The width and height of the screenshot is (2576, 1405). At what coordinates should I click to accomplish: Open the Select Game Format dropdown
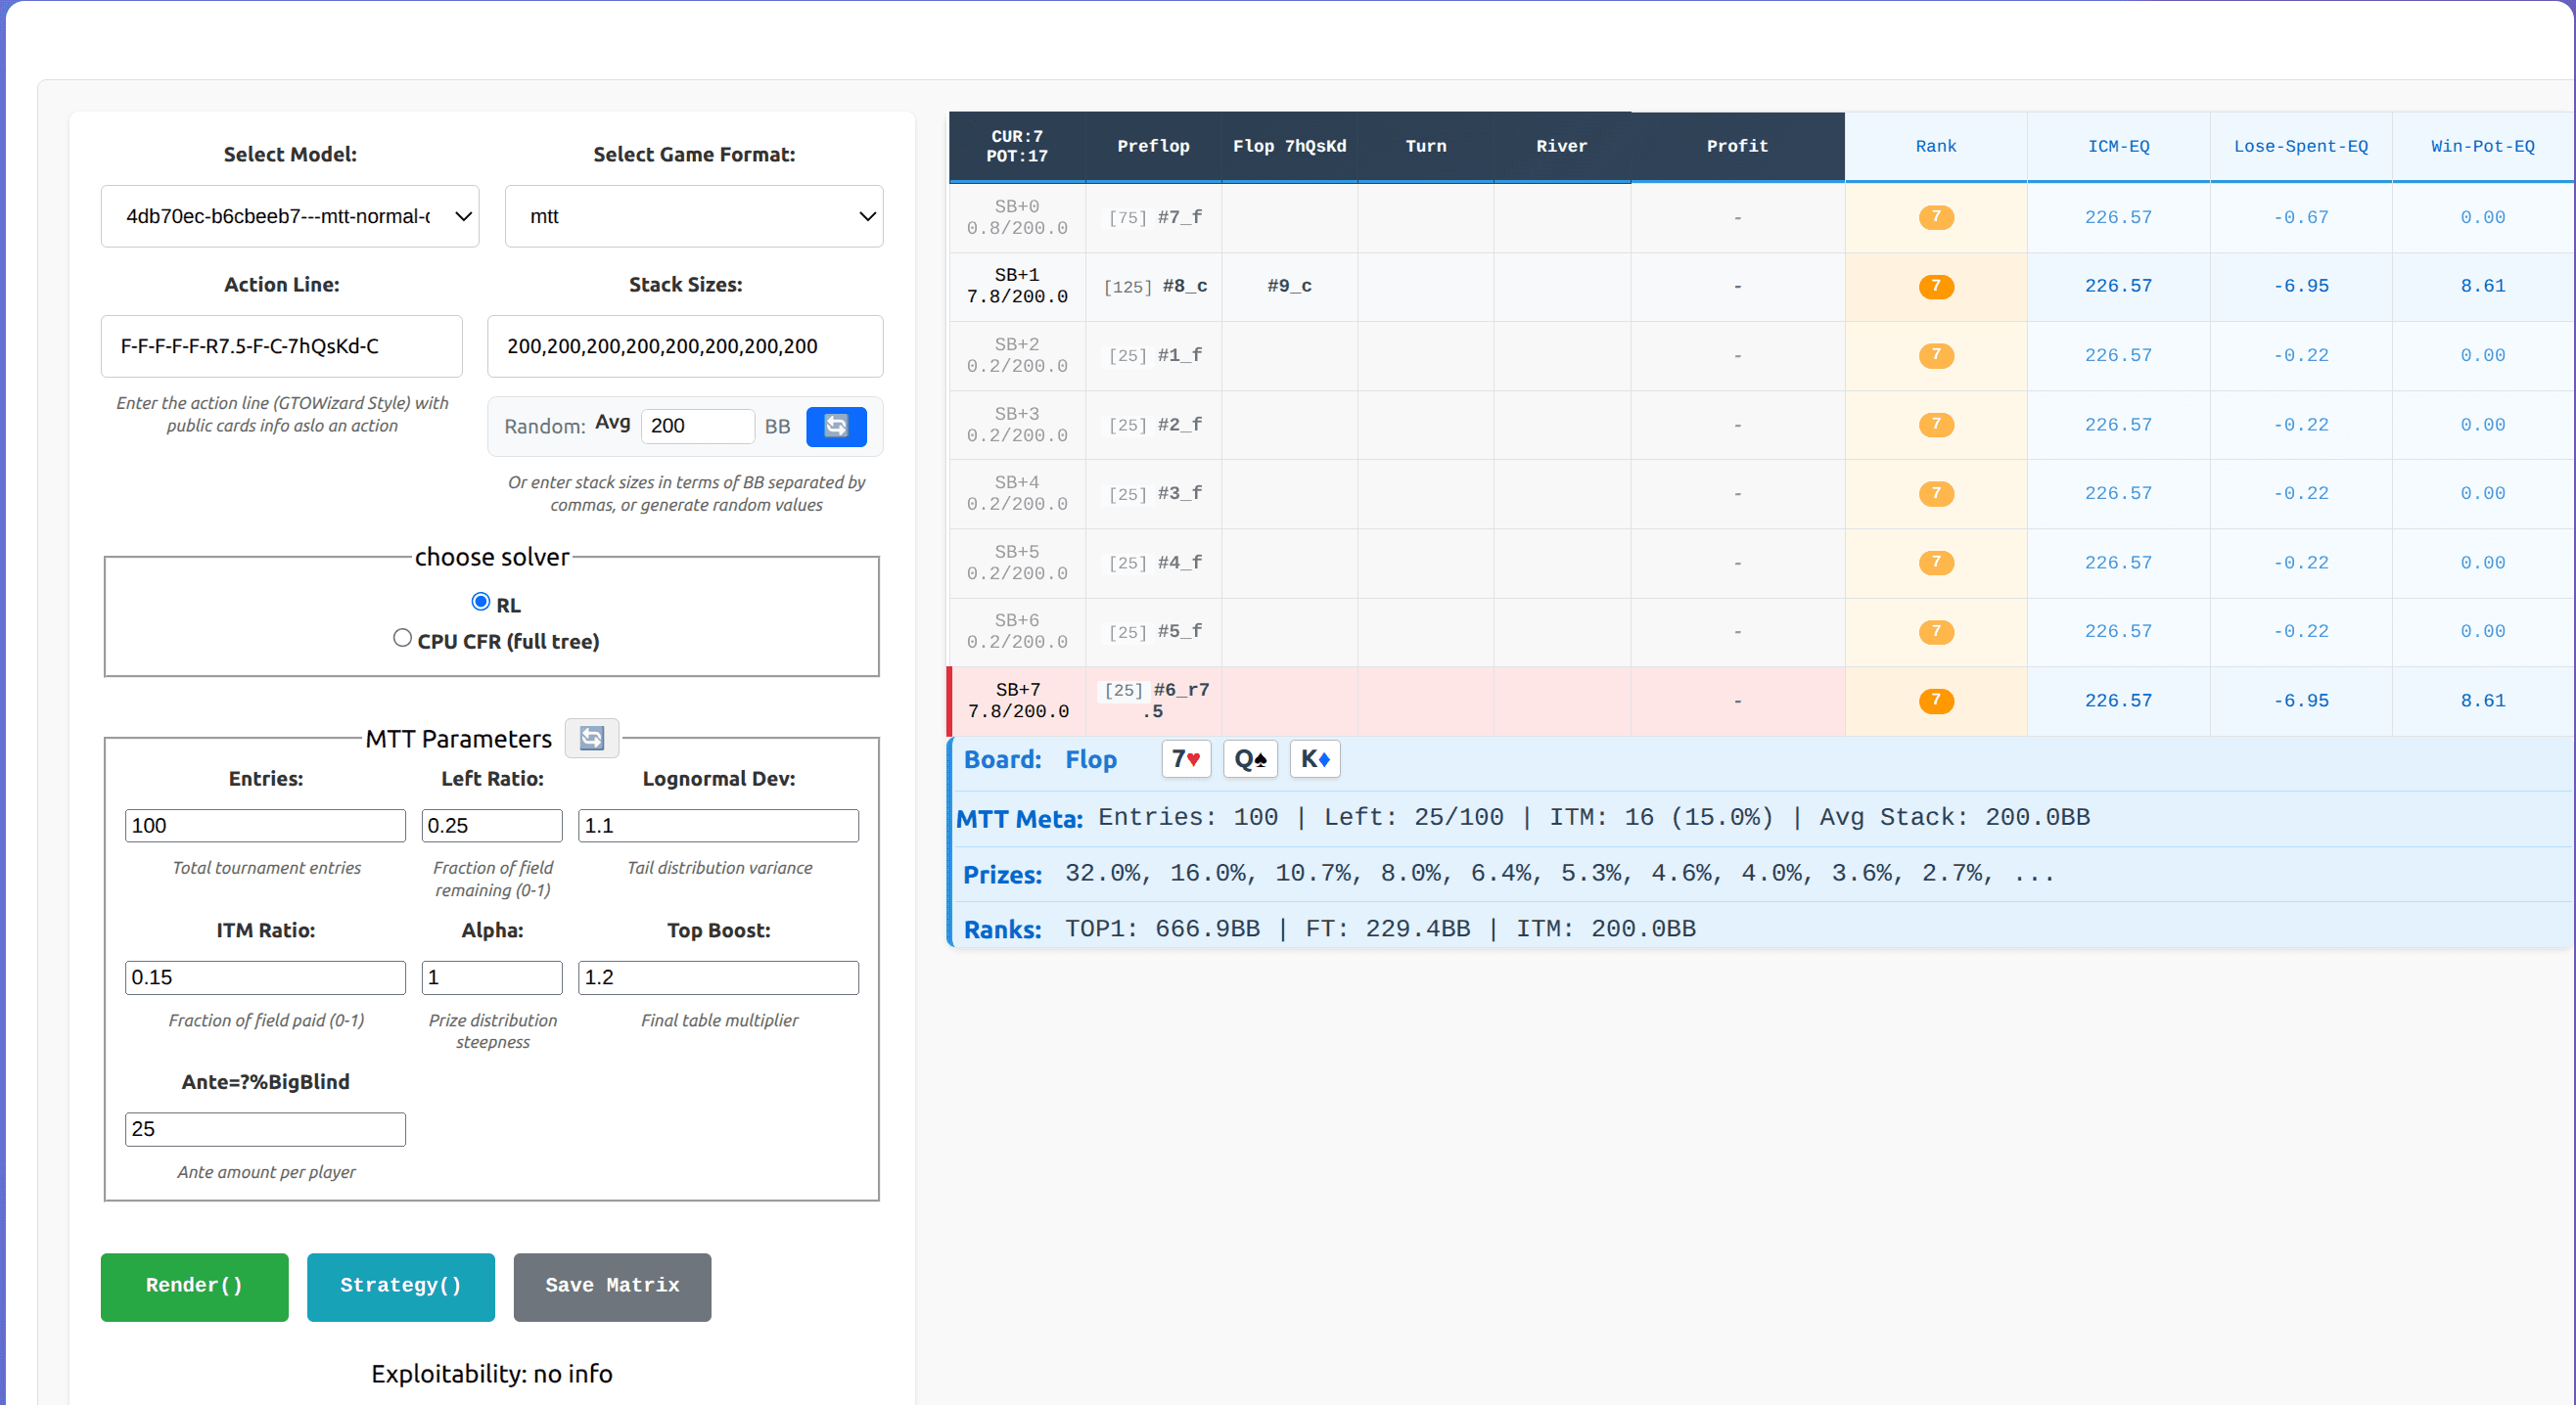click(693, 216)
